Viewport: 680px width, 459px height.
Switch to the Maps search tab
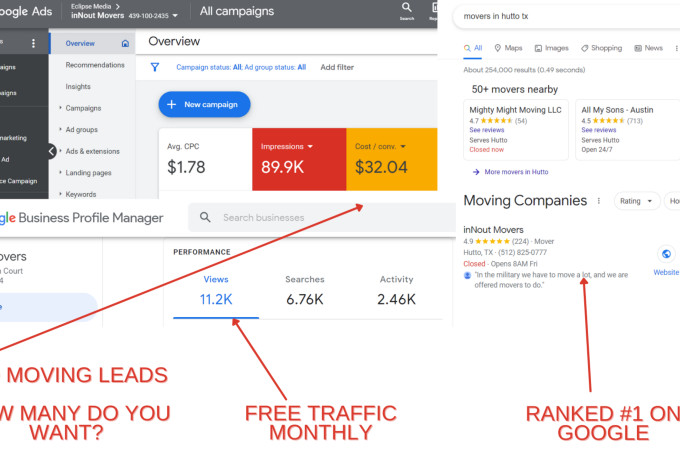tap(508, 48)
